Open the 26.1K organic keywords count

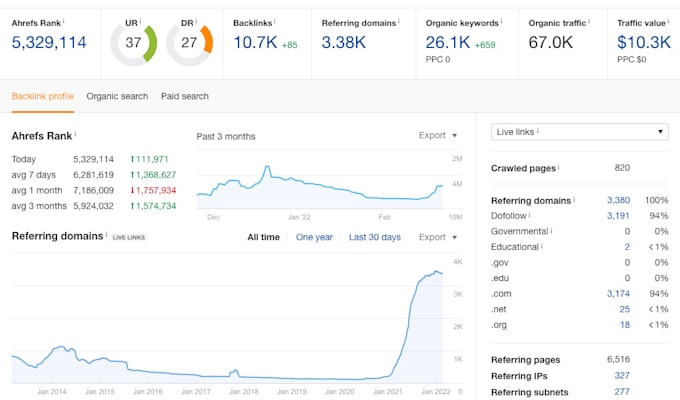(x=448, y=43)
